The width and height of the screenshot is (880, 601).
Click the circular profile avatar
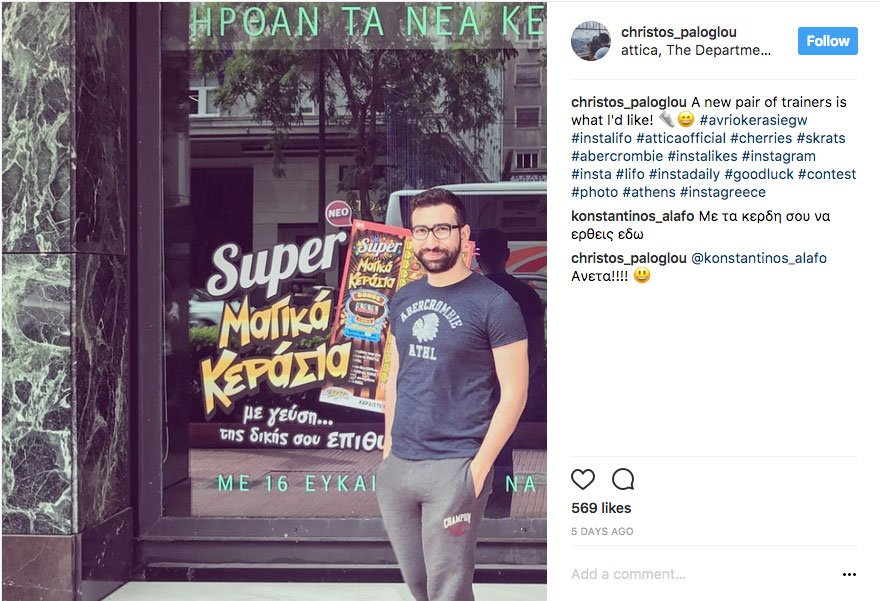pos(590,41)
